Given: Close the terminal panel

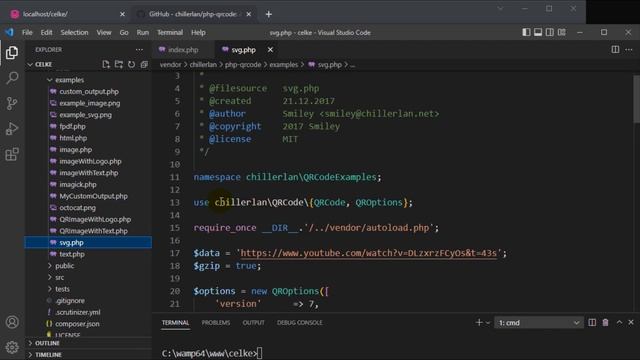Looking at the screenshot, I should pos(631,322).
